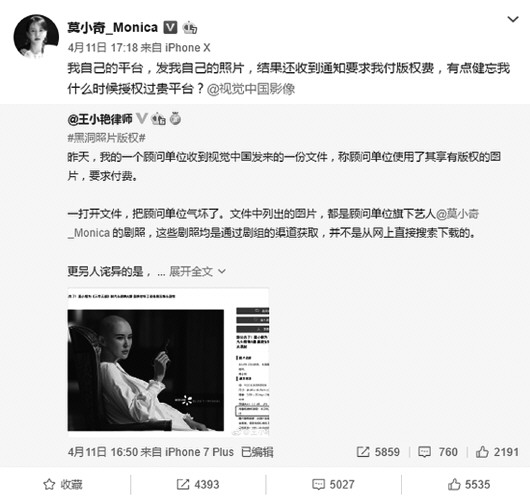Click the original post's repost icon showing 5859
Screen dimensions: 530x500
click(378, 452)
